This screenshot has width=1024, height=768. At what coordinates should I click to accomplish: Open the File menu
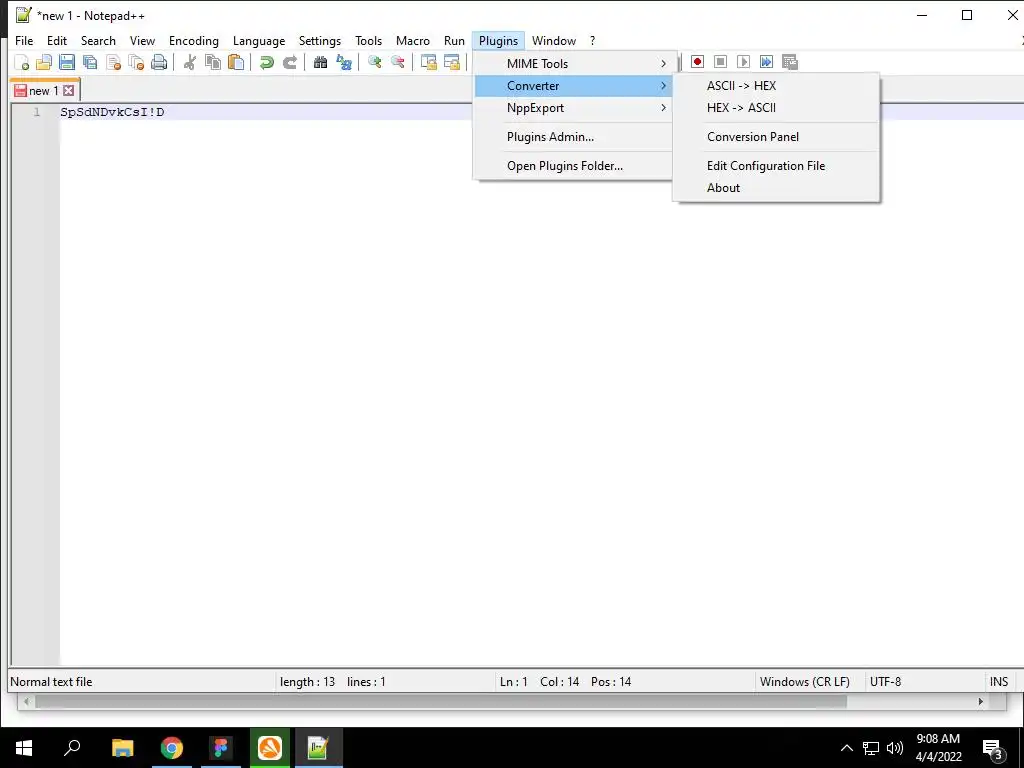(24, 40)
